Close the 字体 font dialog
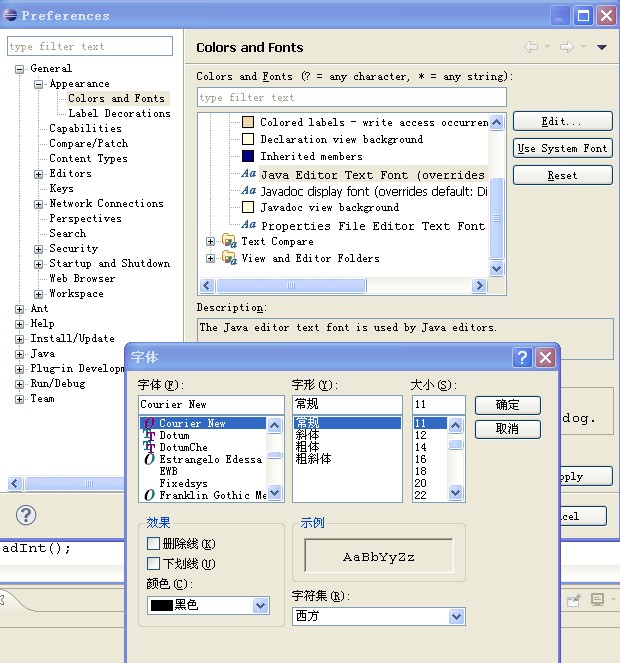The image size is (620, 663). click(x=546, y=358)
